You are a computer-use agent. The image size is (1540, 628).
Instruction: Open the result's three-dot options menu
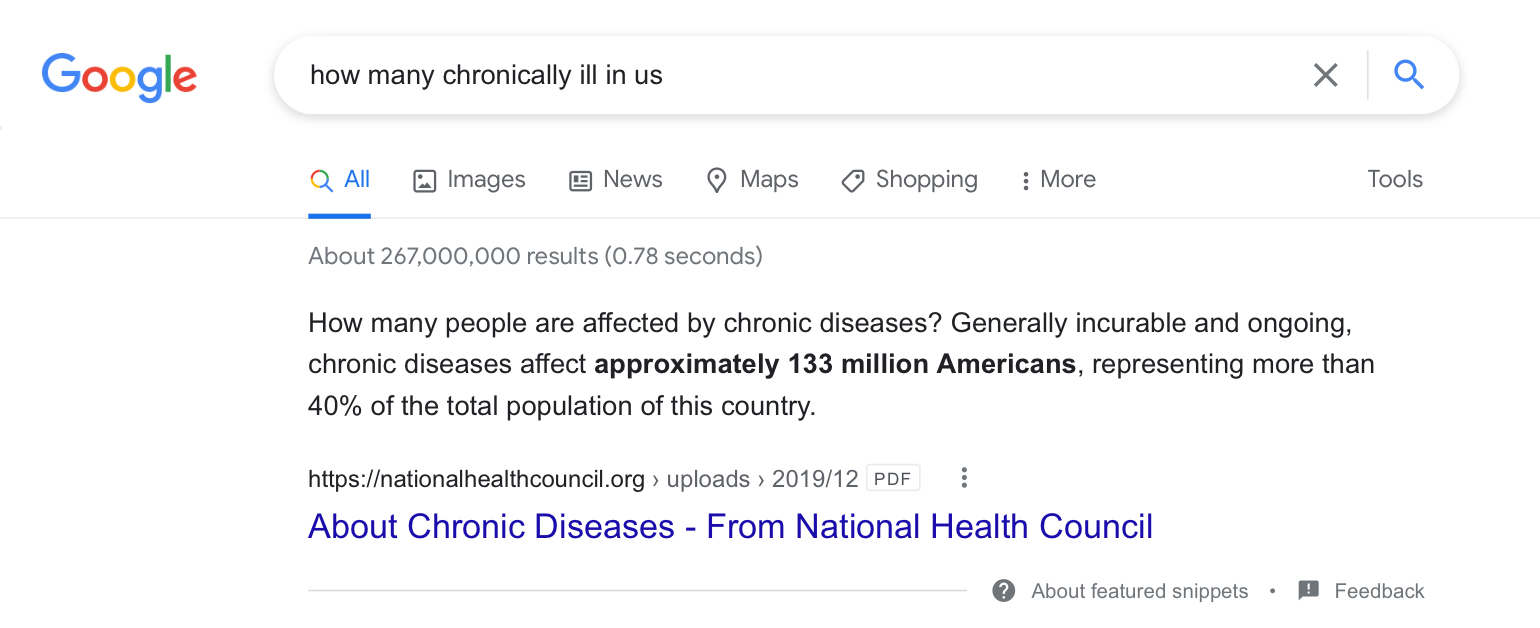coord(964,478)
